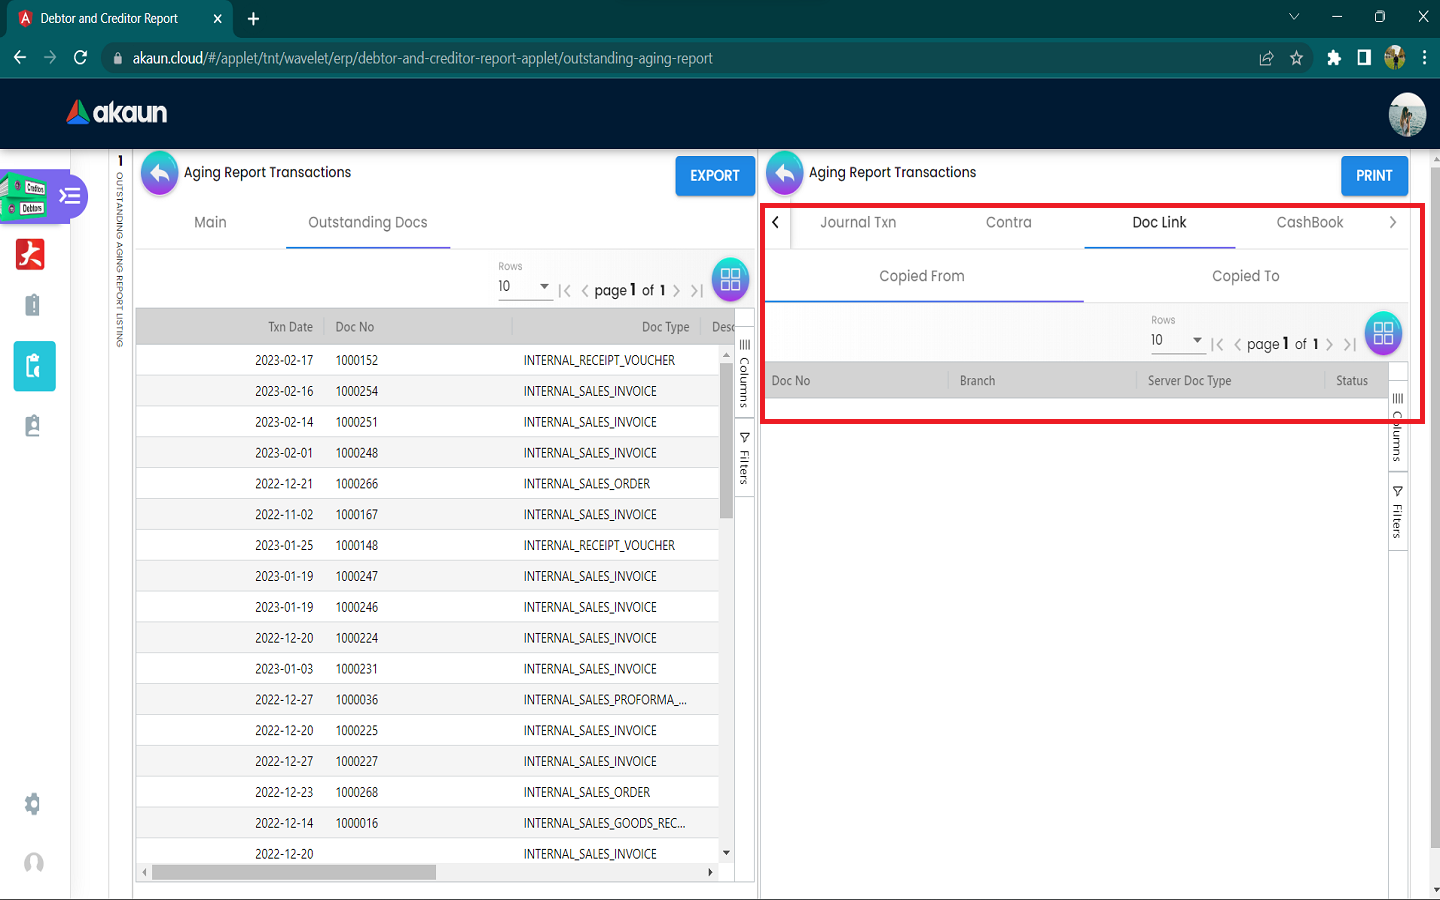Screen dimensions: 1440x900
Task: Open the highlighted teal clipboard sidebar icon
Action: pos(34,366)
